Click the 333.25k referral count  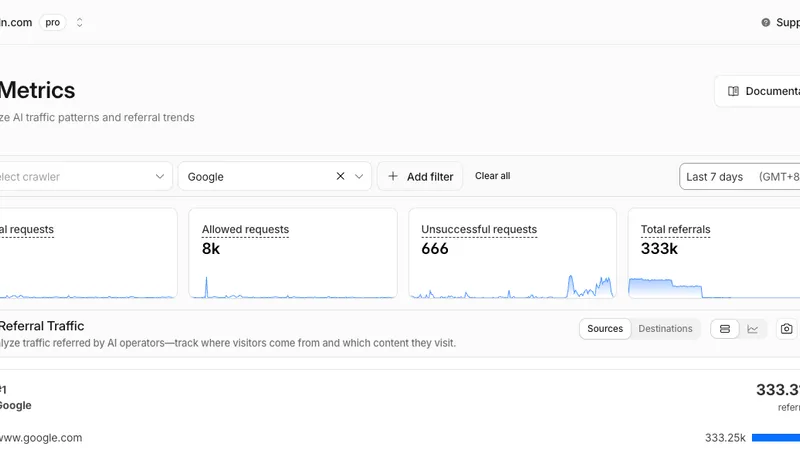[x=725, y=438]
